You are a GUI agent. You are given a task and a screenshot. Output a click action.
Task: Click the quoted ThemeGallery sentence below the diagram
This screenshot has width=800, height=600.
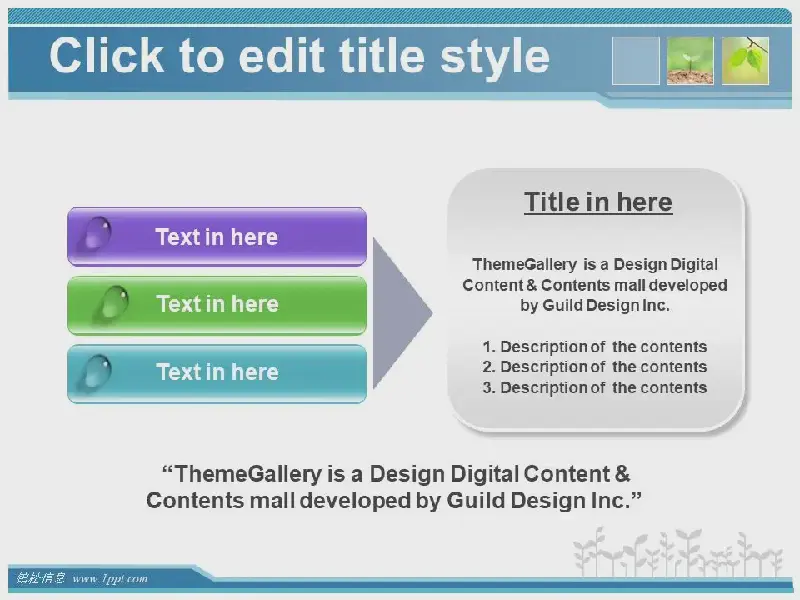tap(394, 487)
